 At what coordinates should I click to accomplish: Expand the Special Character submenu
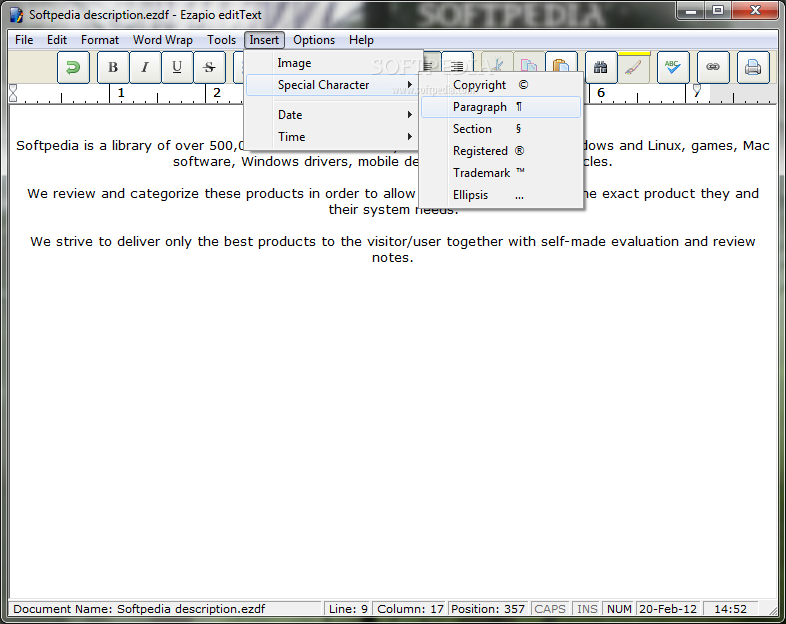pos(333,85)
